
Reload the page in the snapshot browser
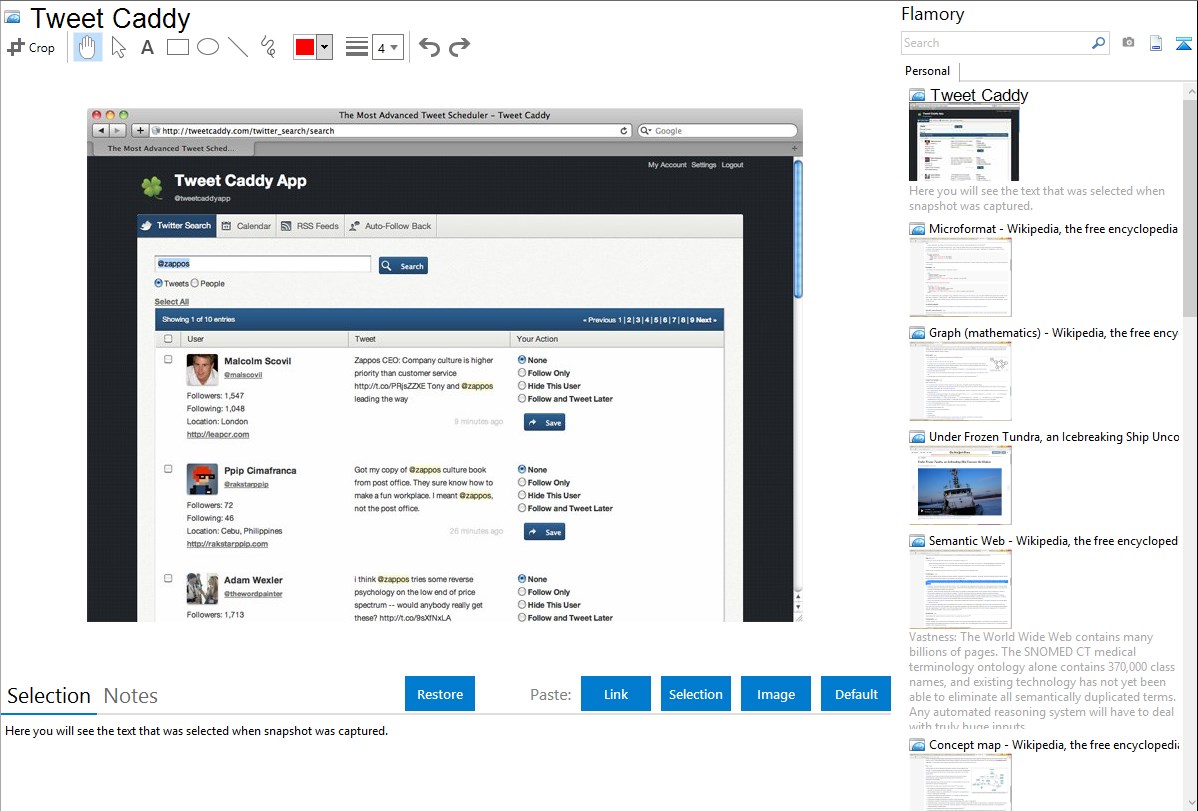[x=623, y=131]
